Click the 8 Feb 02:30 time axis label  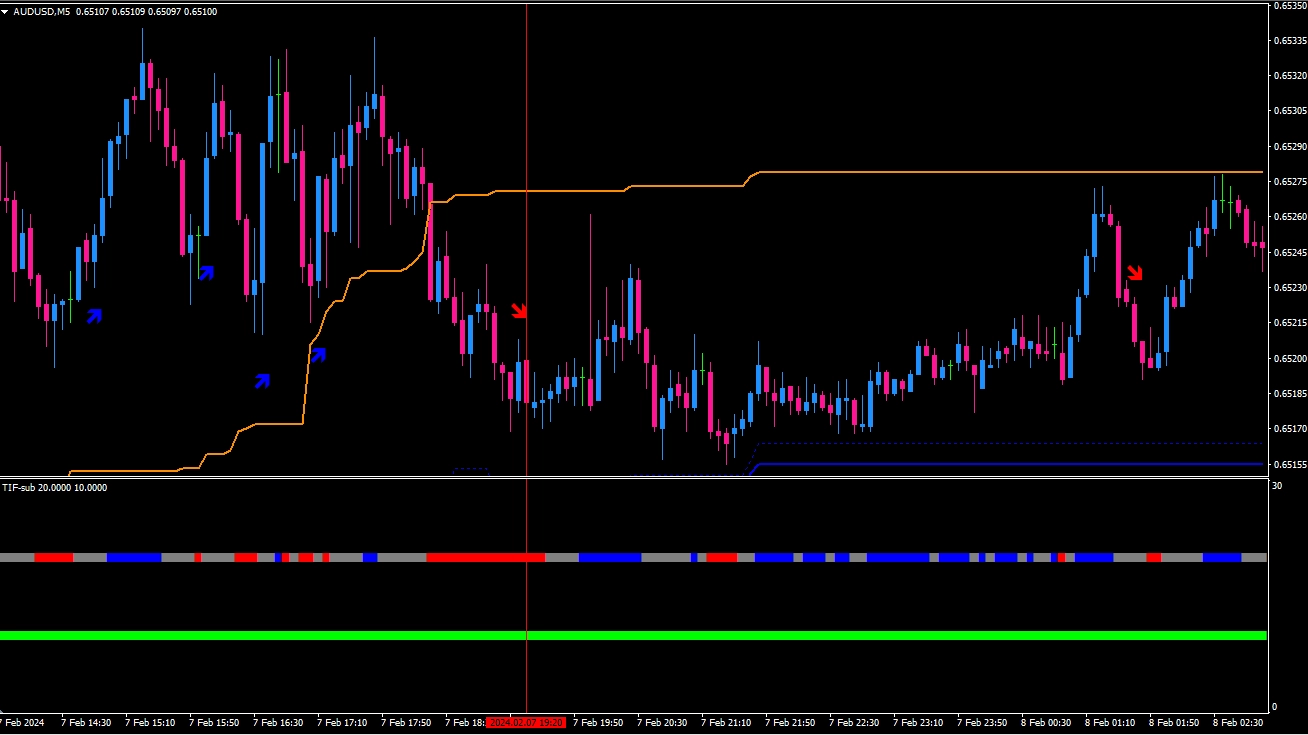[1238, 722]
